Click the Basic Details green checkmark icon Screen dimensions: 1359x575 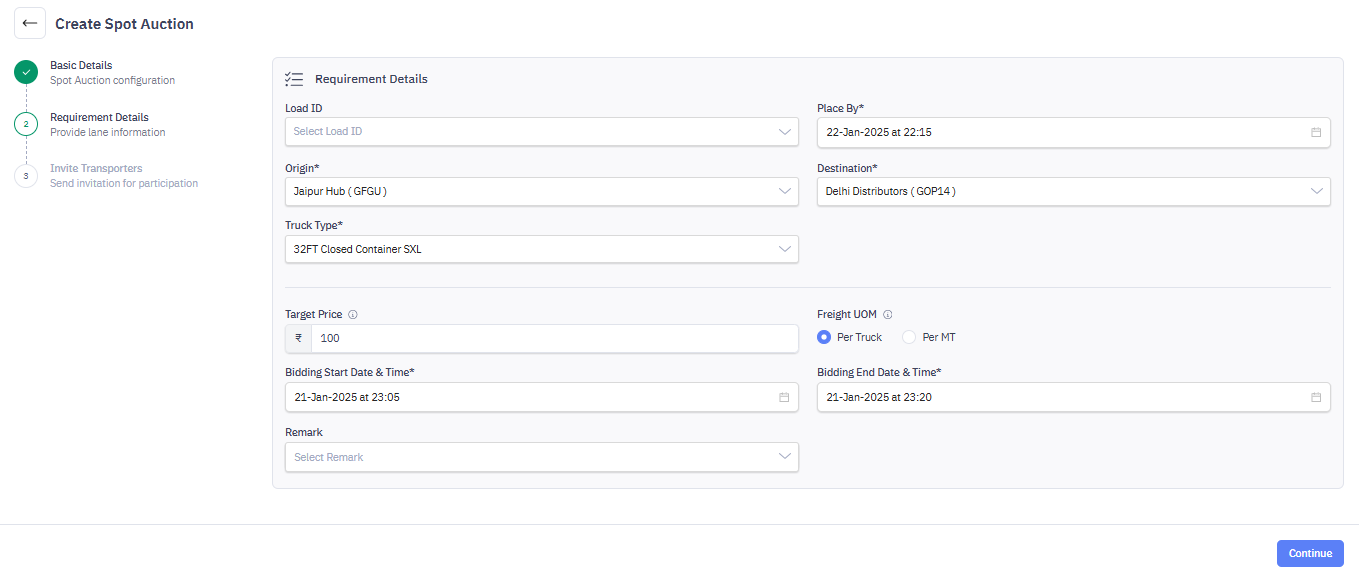(26, 72)
